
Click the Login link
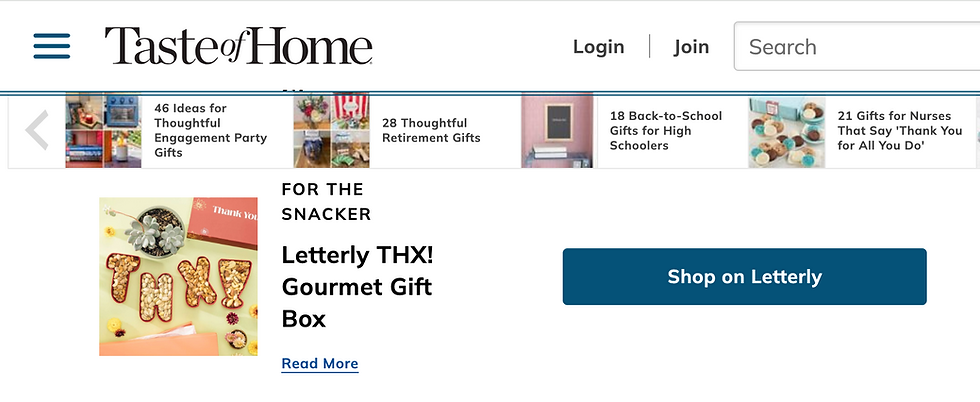[598, 47]
